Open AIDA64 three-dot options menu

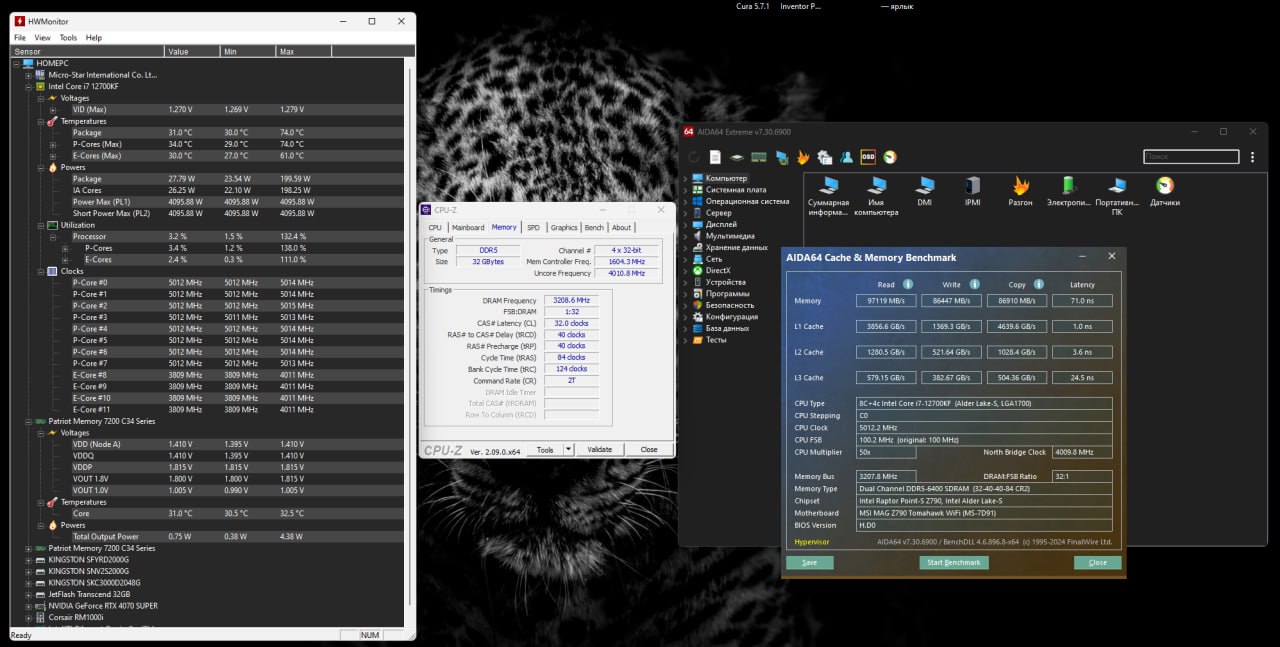pos(1252,157)
